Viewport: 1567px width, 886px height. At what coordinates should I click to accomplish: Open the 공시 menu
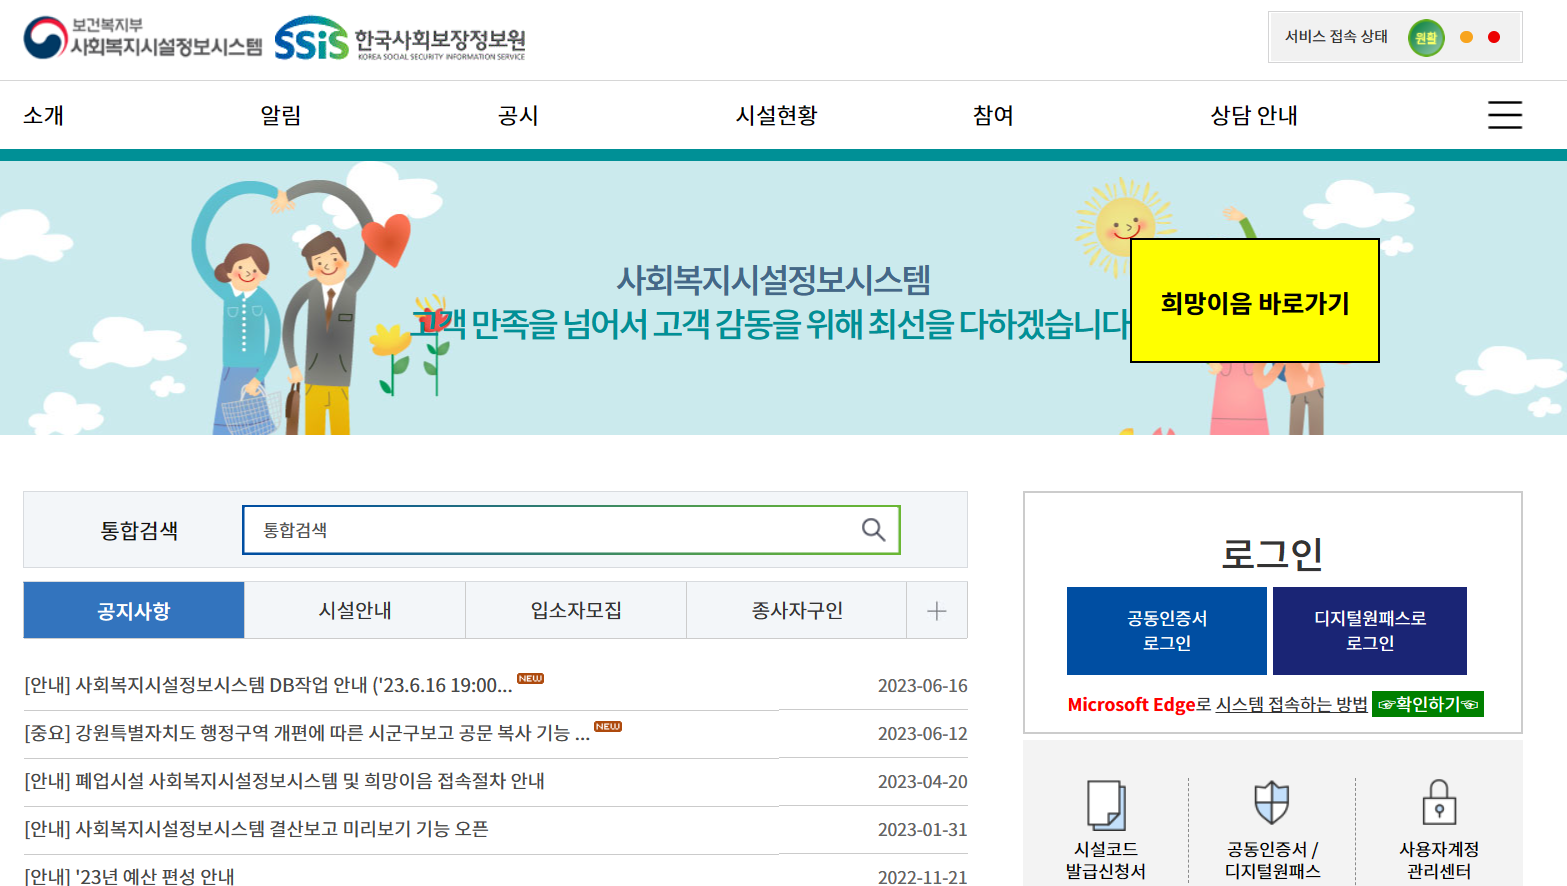pyautogui.click(x=516, y=115)
